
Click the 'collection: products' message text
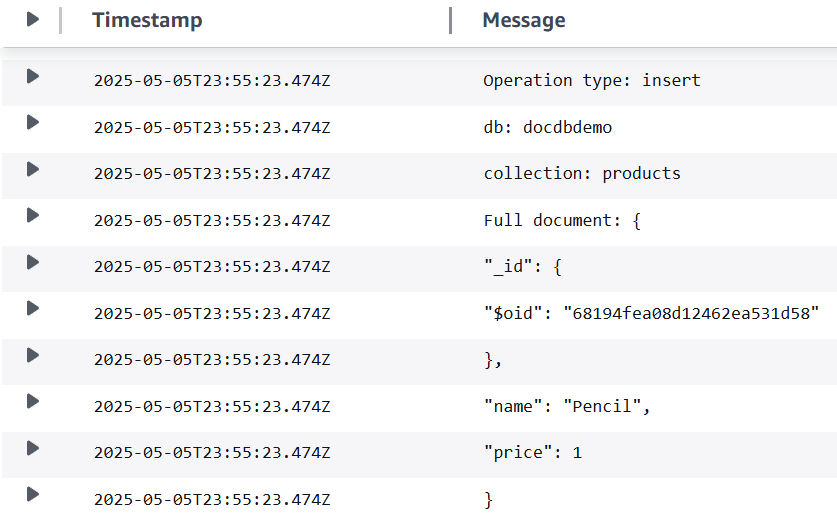click(581, 174)
